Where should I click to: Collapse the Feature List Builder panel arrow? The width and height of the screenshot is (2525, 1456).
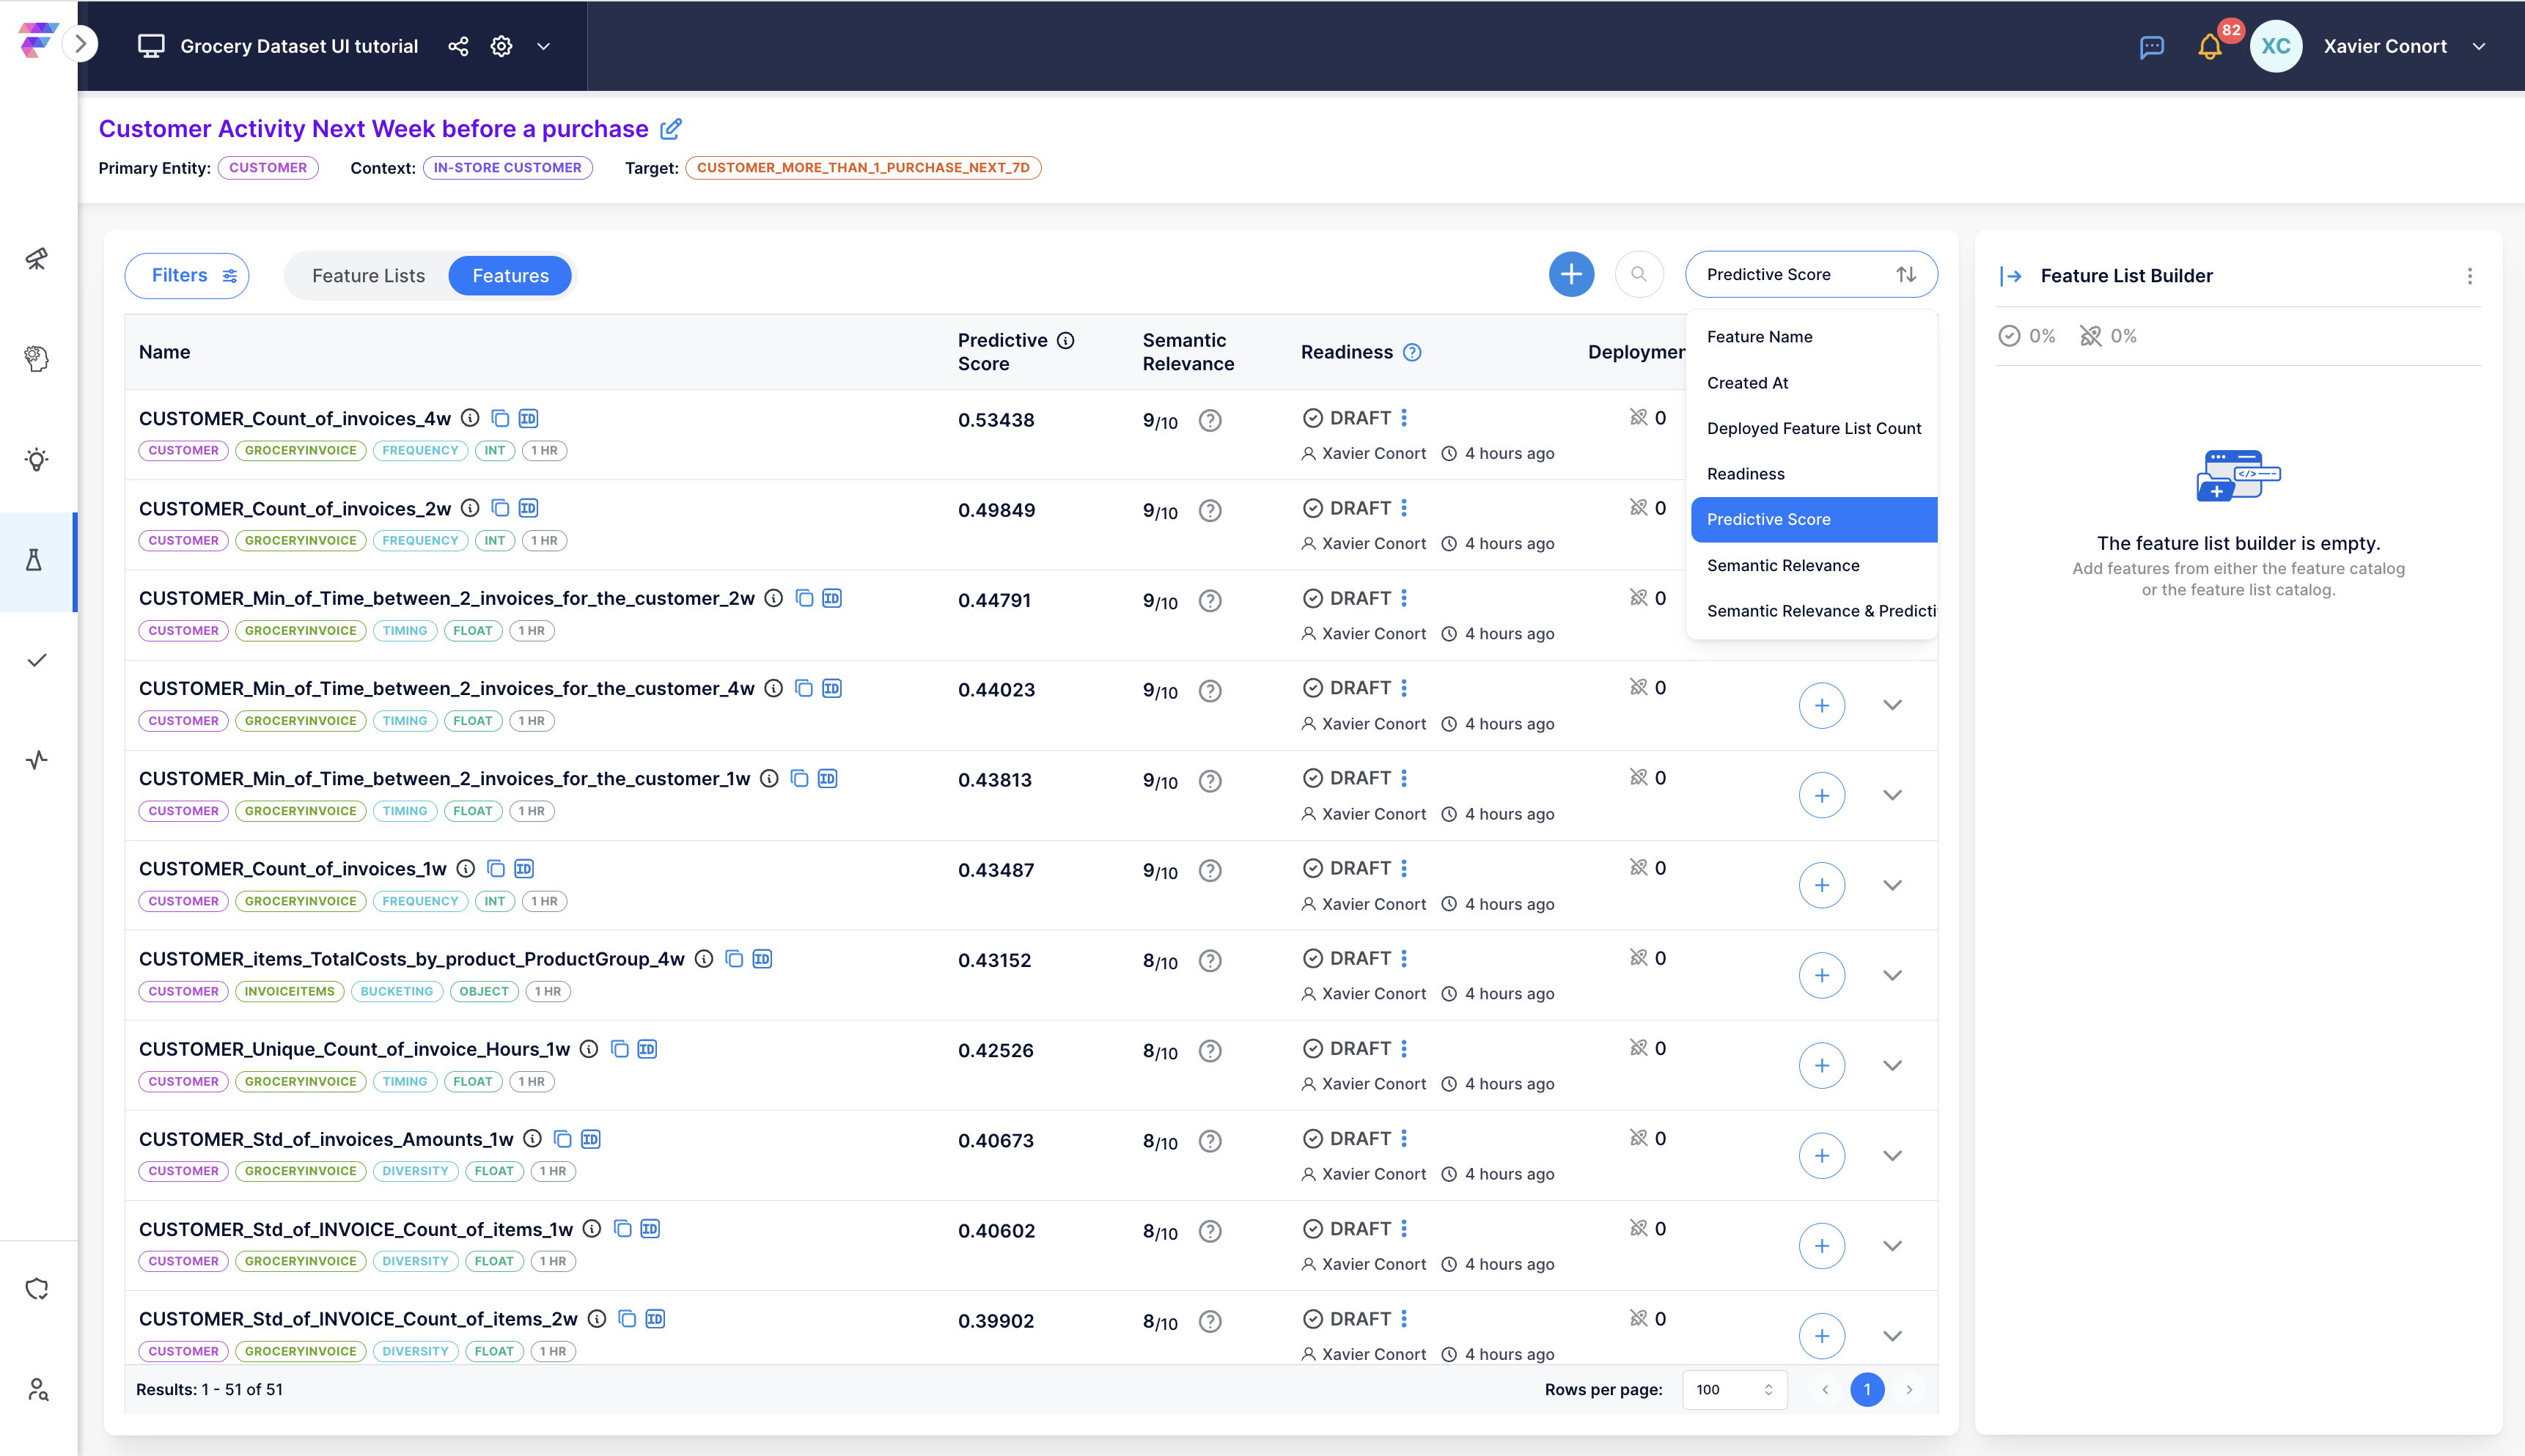[x=2010, y=276]
